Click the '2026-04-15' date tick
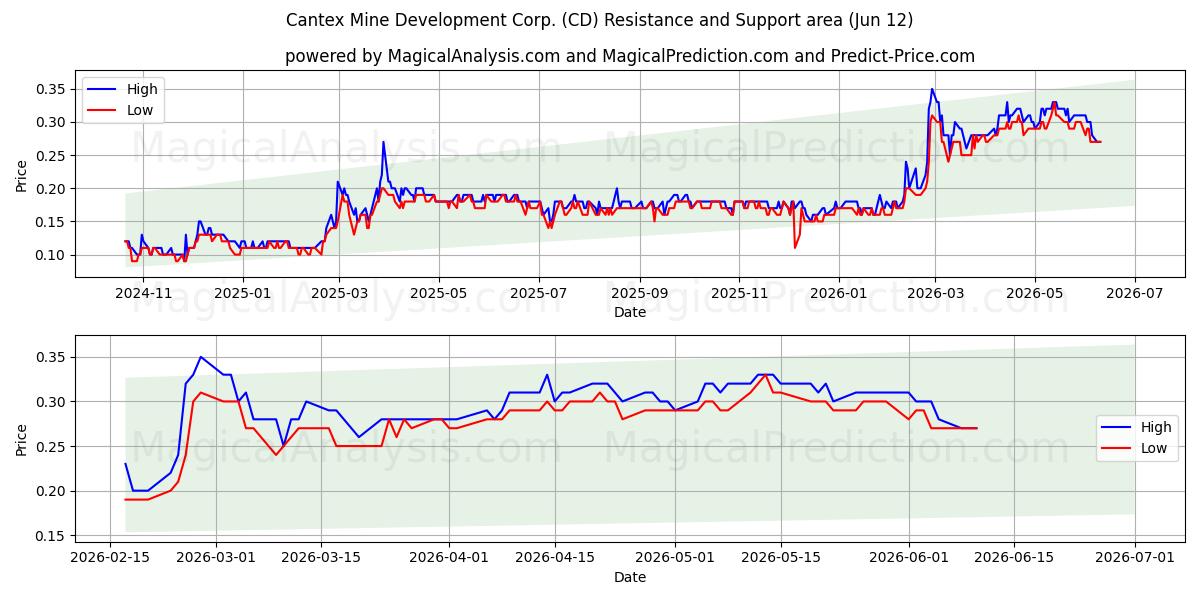1200x600 pixels. point(554,558)
